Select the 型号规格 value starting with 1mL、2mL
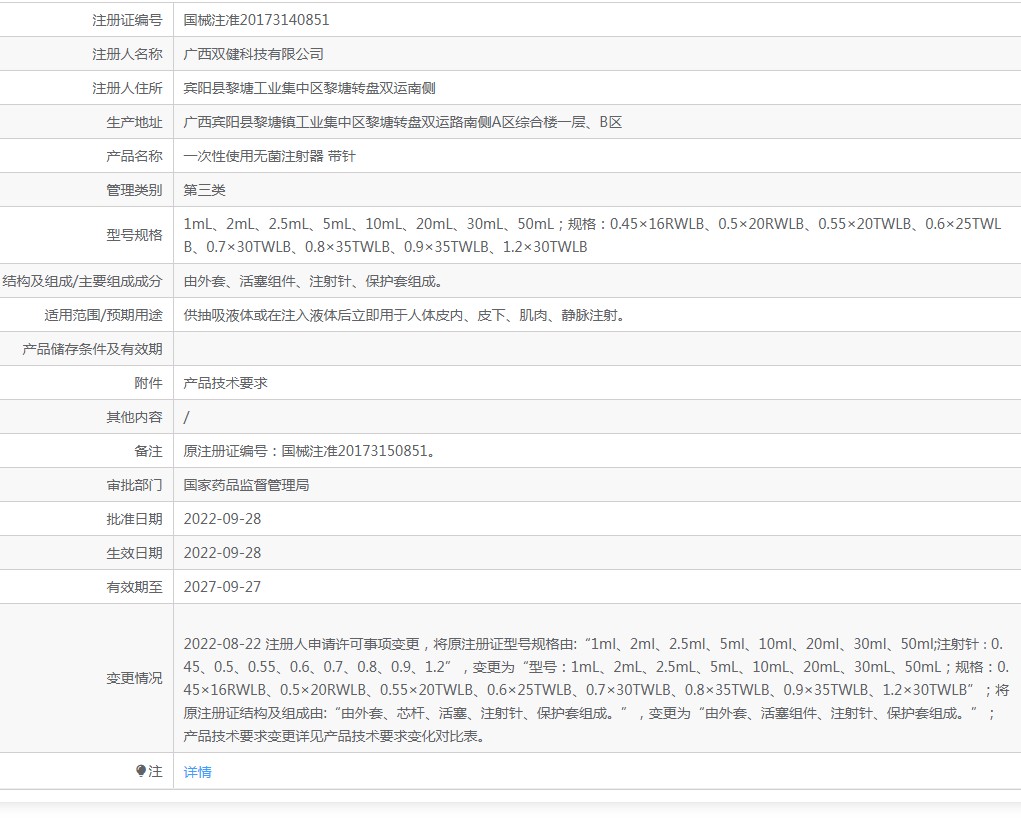The height and width of the screenshot is (823, 1021). (593, 235)
